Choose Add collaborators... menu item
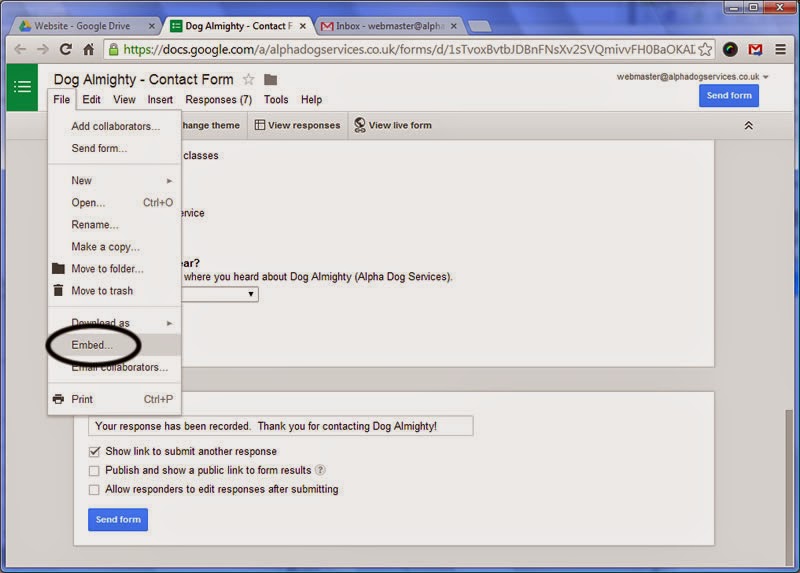The height and width of the screenshot is (573, 800). point(114,126)
